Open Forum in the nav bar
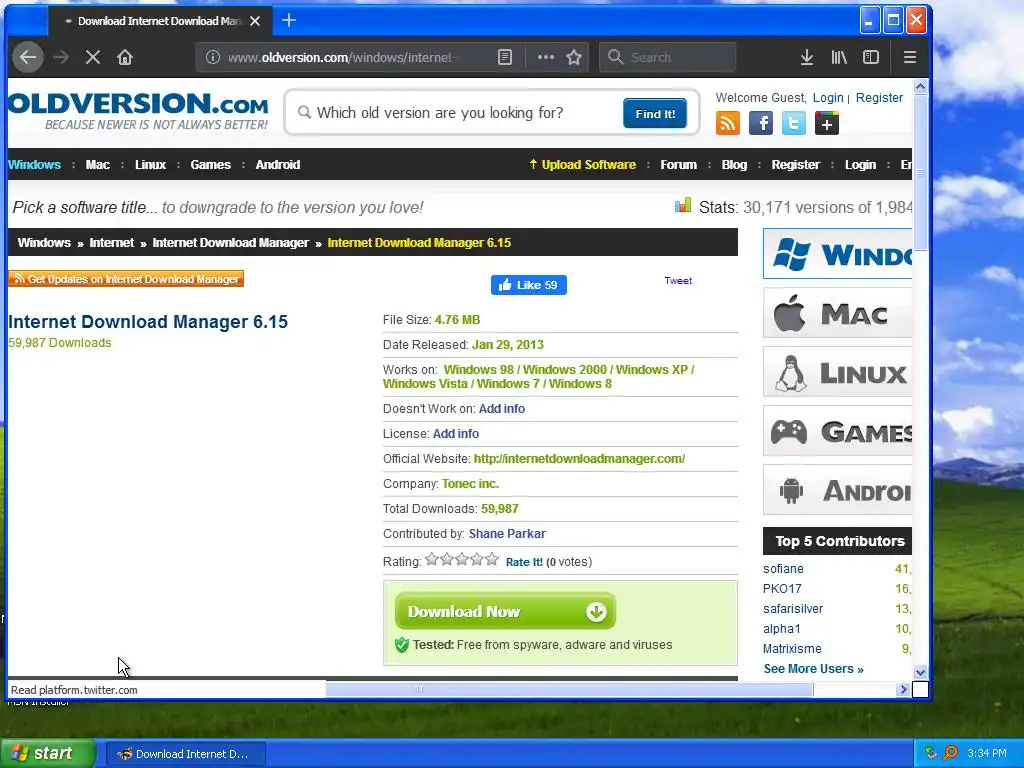Image resolution: width=1024 pixels, height=768 pixels. (x=679, y=165)
